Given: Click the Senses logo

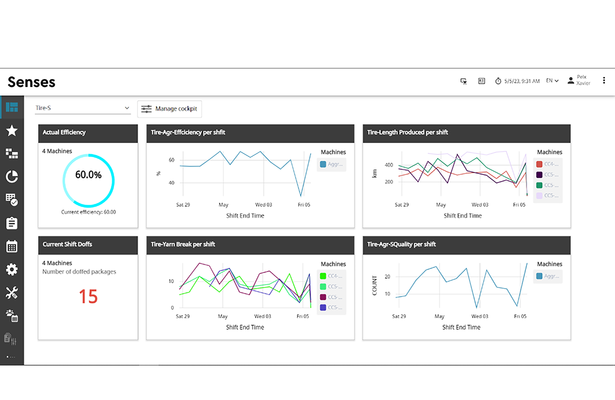Looking at the screenshot, I should (31, 80).
